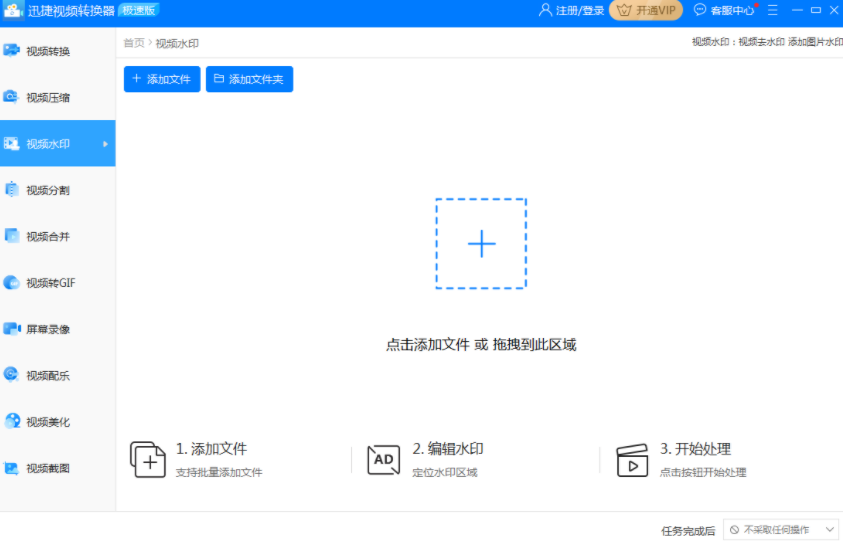Click the 视频水印 sidebar icon

(x=11, y=143)
